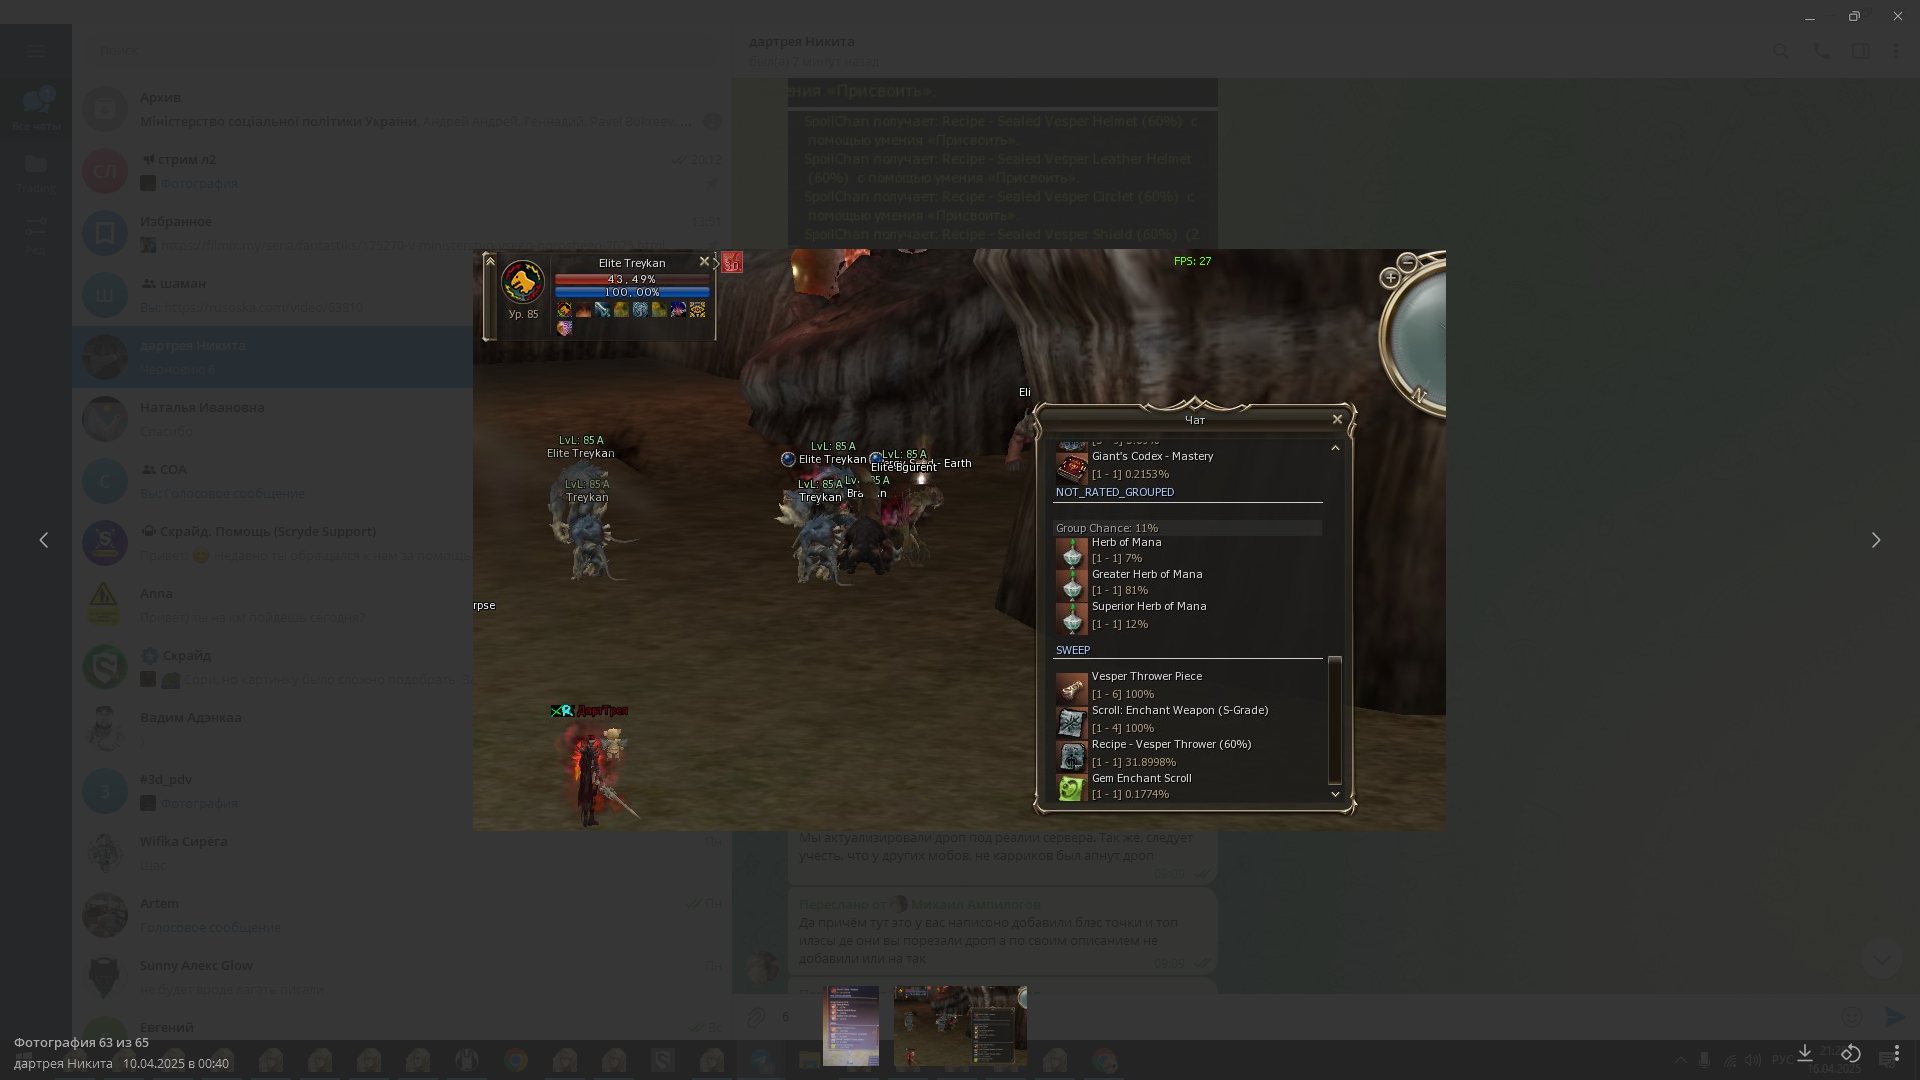Open the viewer's three-dot options menu
The image size is (1920, 1080).
(x=1897, y=1053)
